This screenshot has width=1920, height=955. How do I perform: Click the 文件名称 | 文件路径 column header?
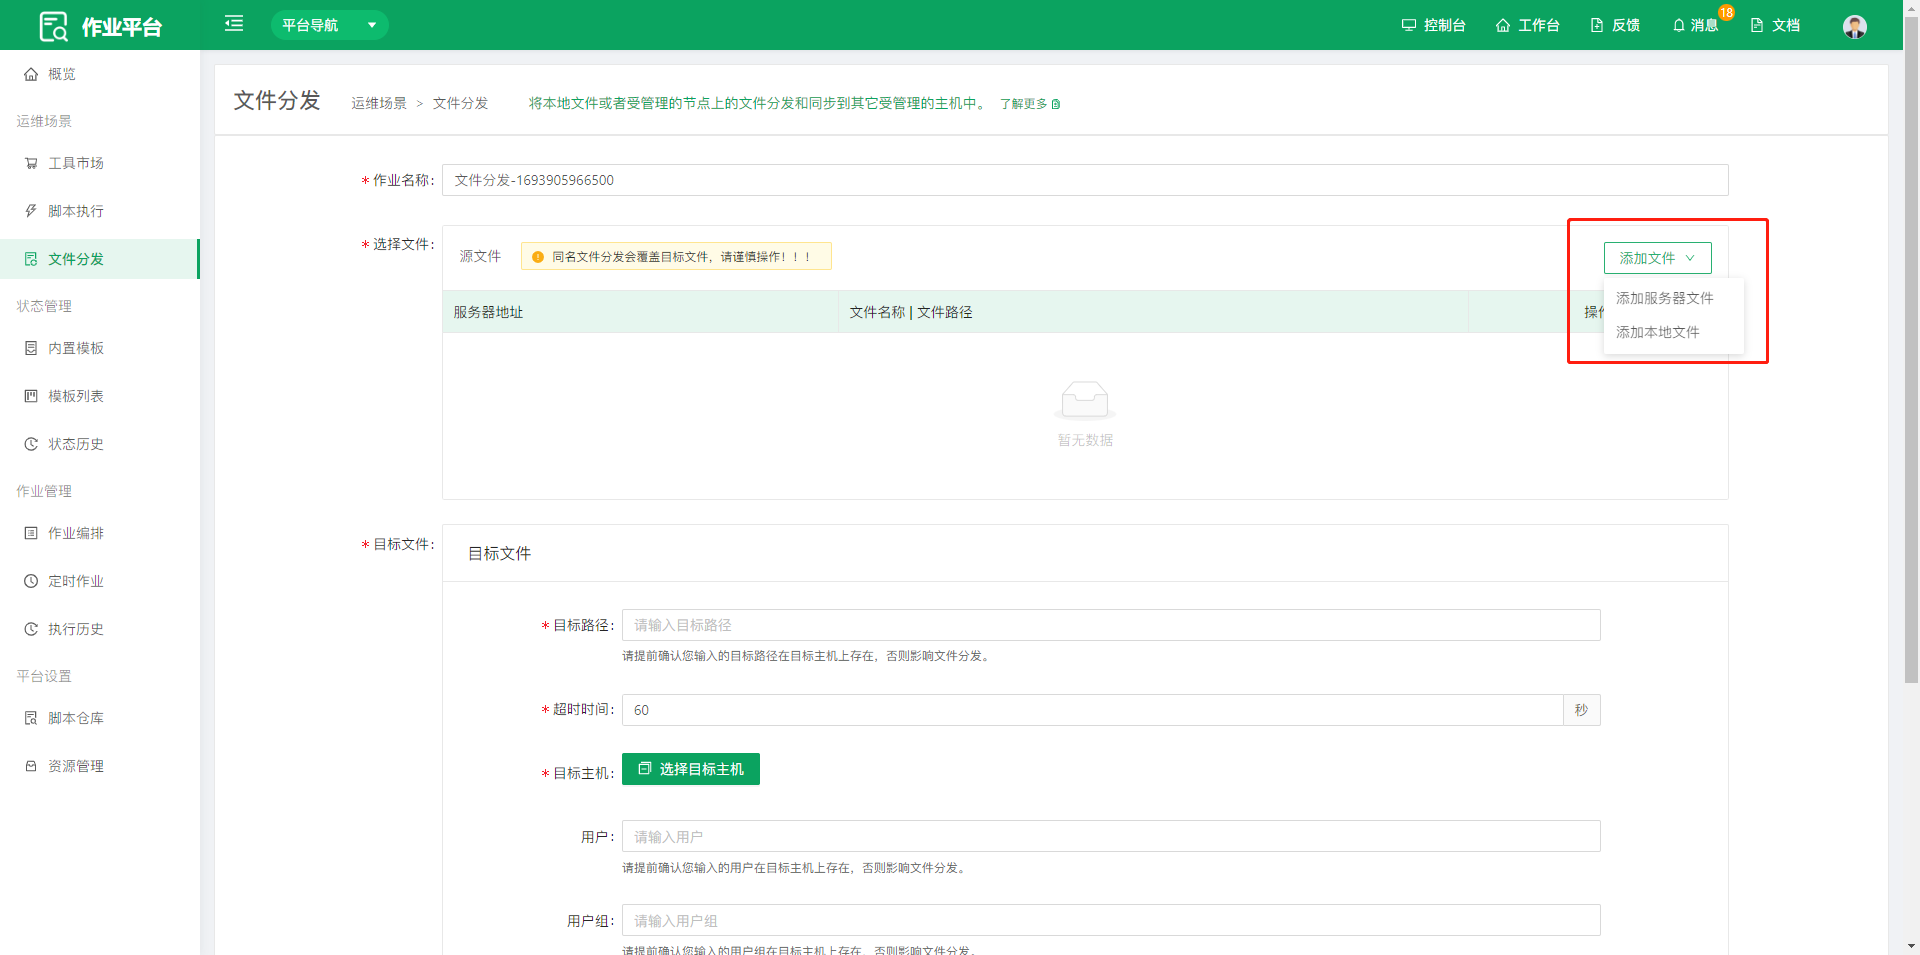tap(1153, 312)
